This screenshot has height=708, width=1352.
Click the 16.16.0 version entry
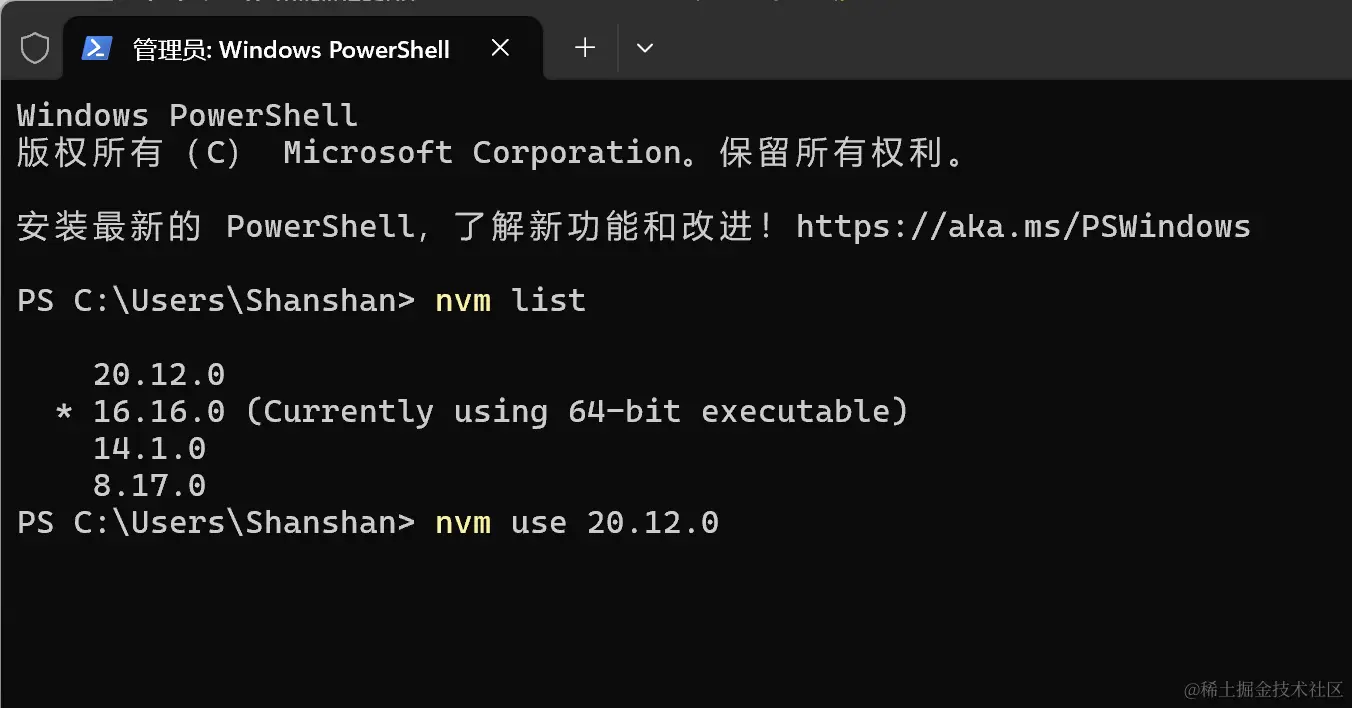[159, 412]
